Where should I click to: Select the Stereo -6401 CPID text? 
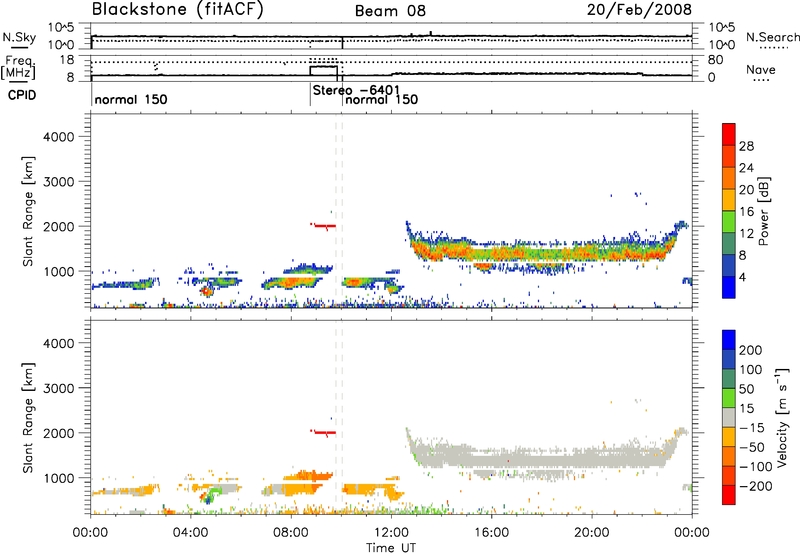356,90
